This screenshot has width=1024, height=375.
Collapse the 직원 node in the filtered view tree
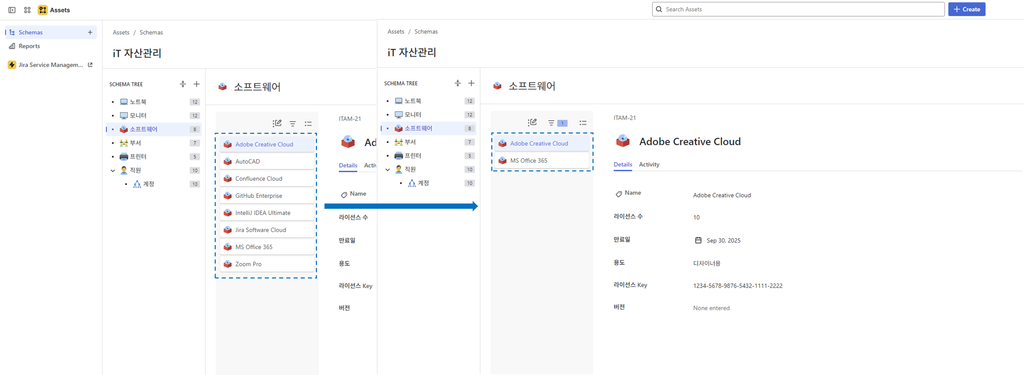(388, 169)
